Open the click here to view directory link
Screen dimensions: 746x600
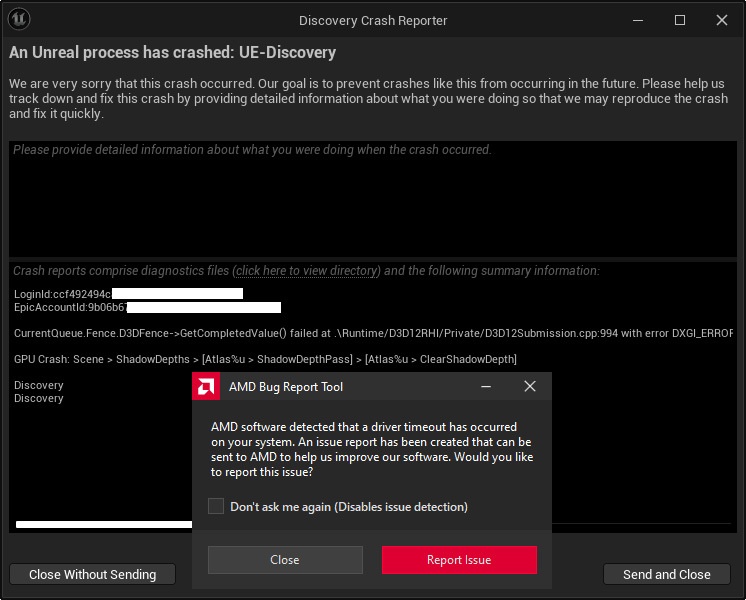coord(306,271)
